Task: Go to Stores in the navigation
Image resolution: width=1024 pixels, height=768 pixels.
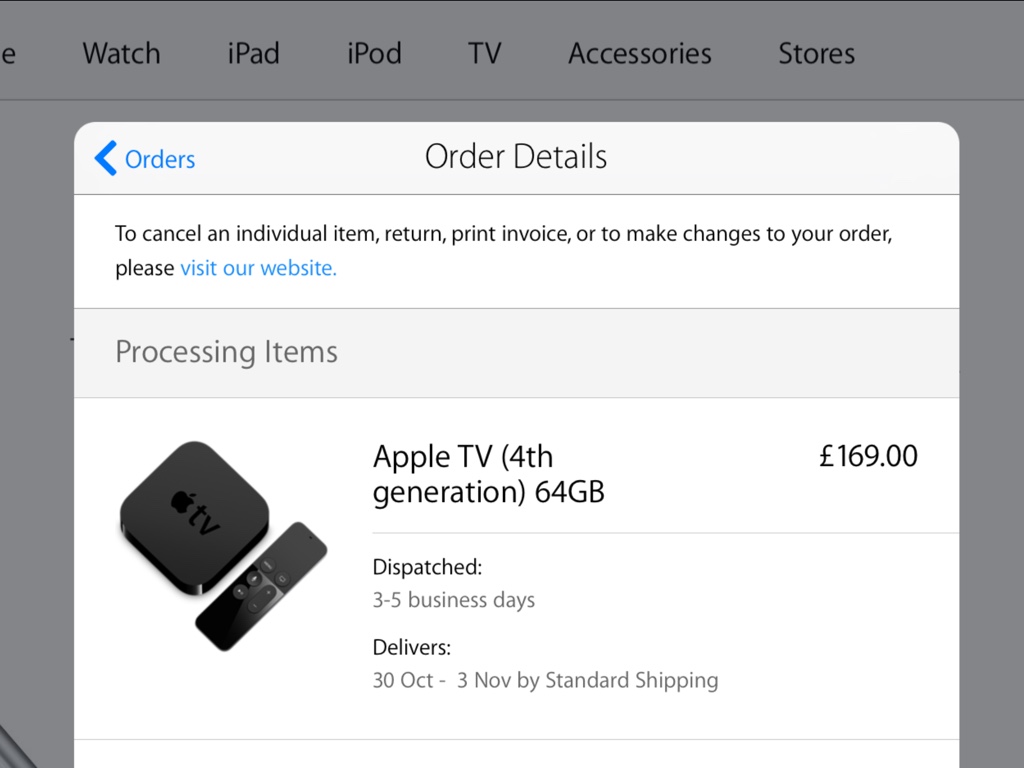Action: (x=816, y=53)
